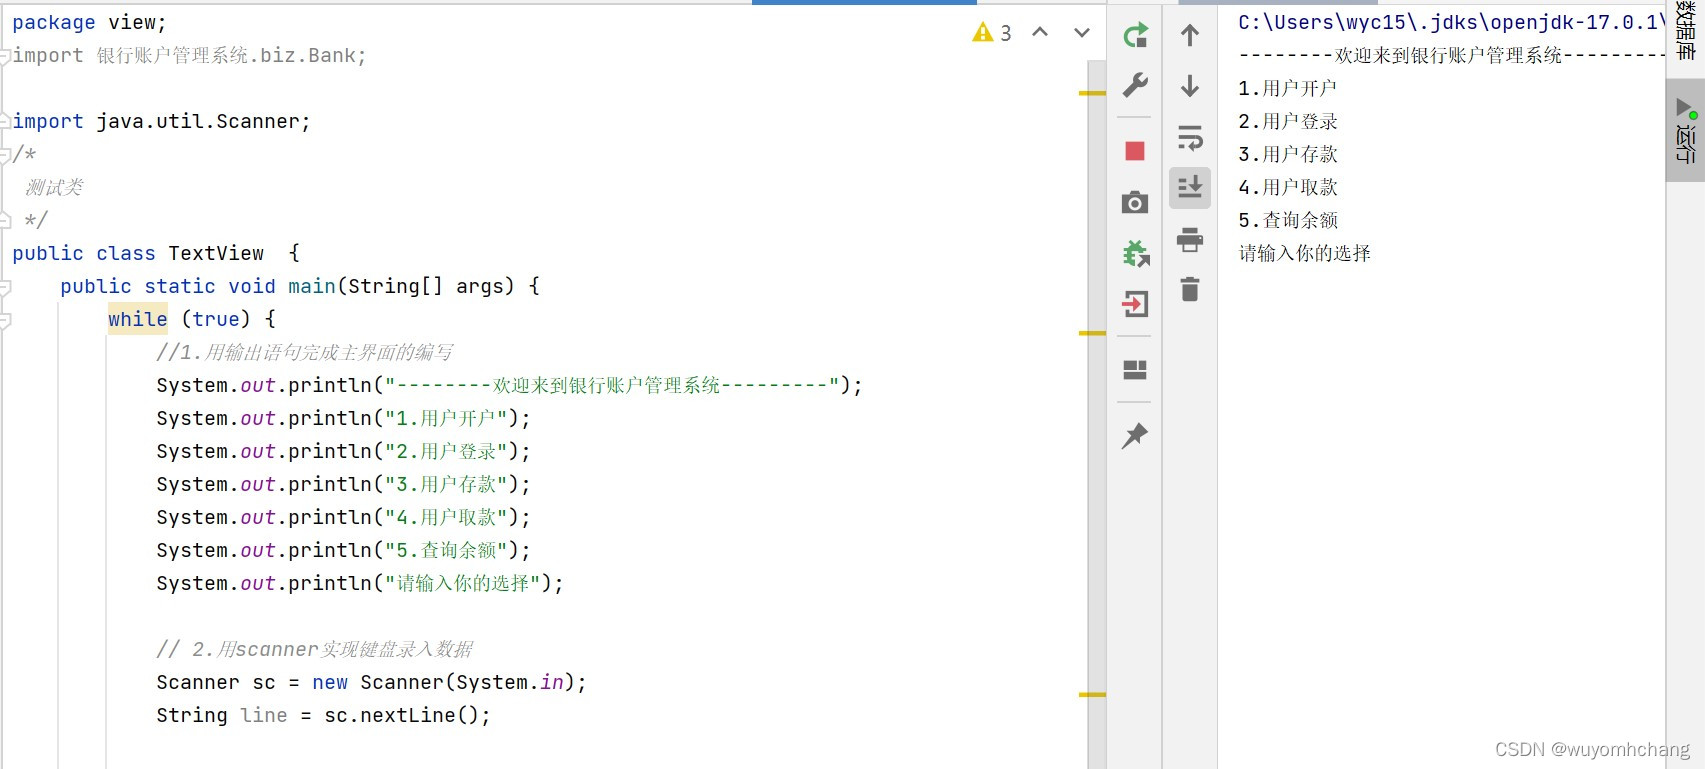Click the comment '测试类'
Viewport: 1705px width, 769px height.
(54, 187)
